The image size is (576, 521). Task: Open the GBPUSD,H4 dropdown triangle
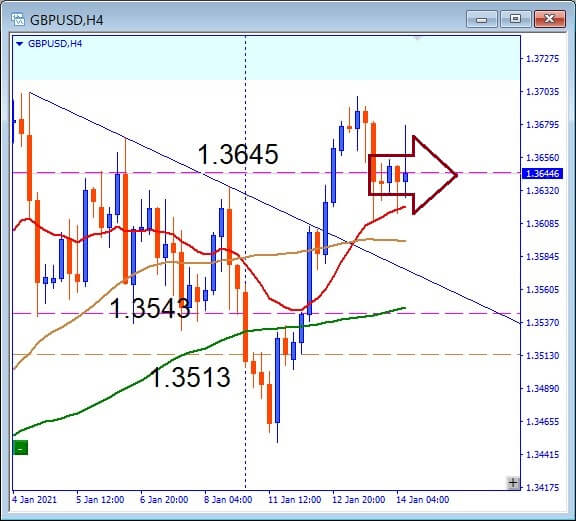pos(20,44)
